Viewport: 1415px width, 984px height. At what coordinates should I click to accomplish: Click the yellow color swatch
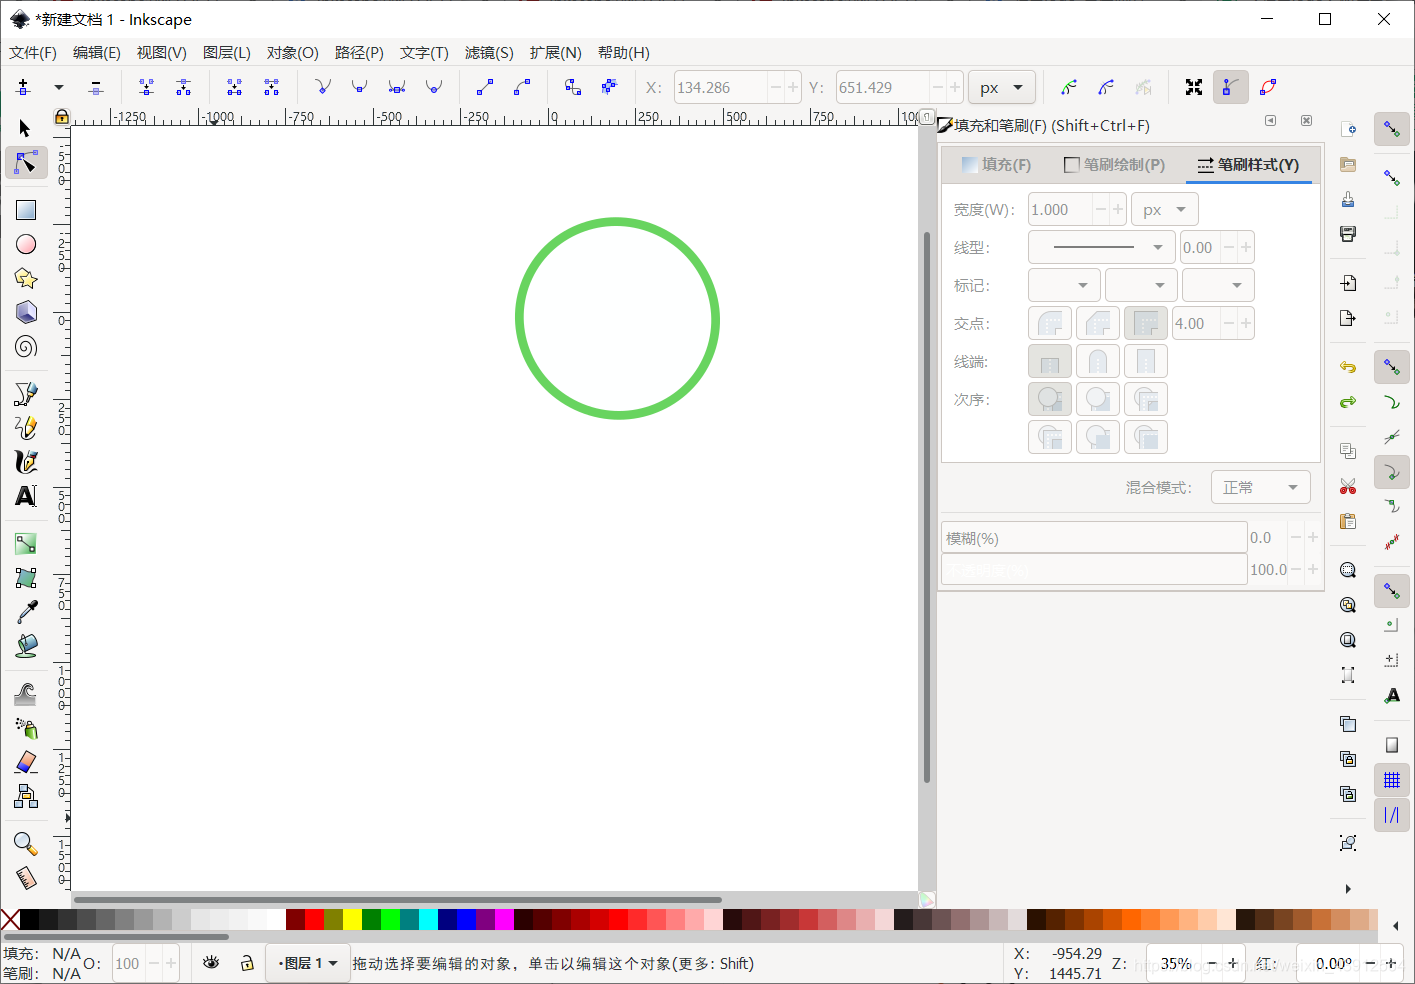(352, 919)
